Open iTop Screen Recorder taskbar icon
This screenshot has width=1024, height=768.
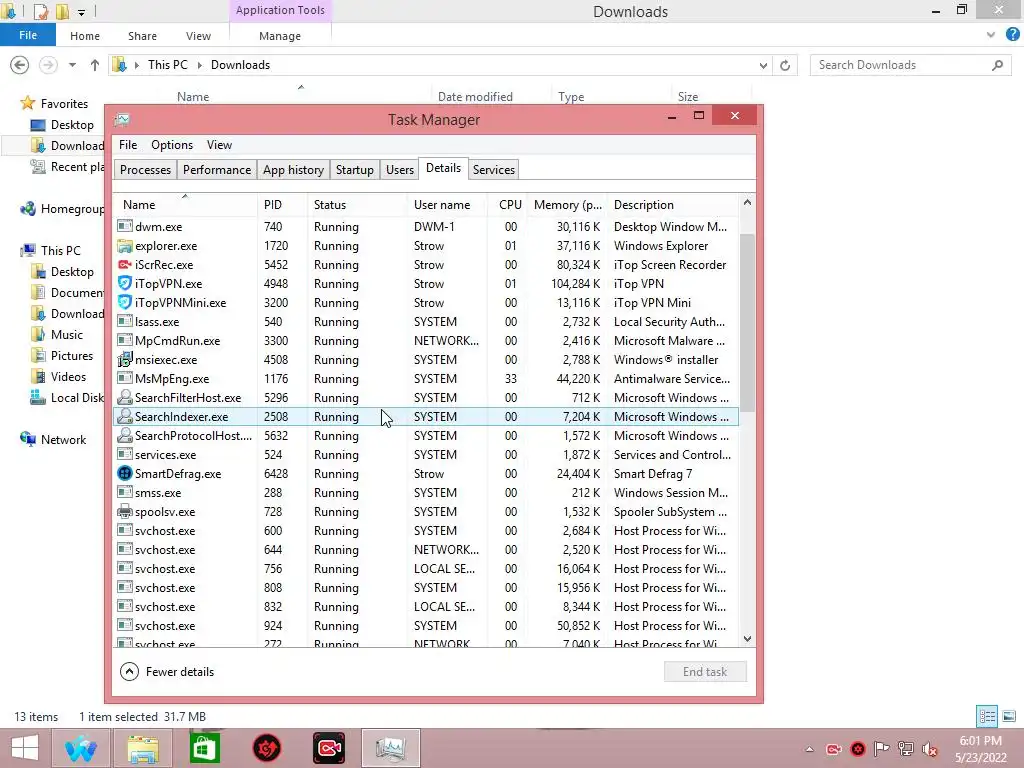coord(328,748)
